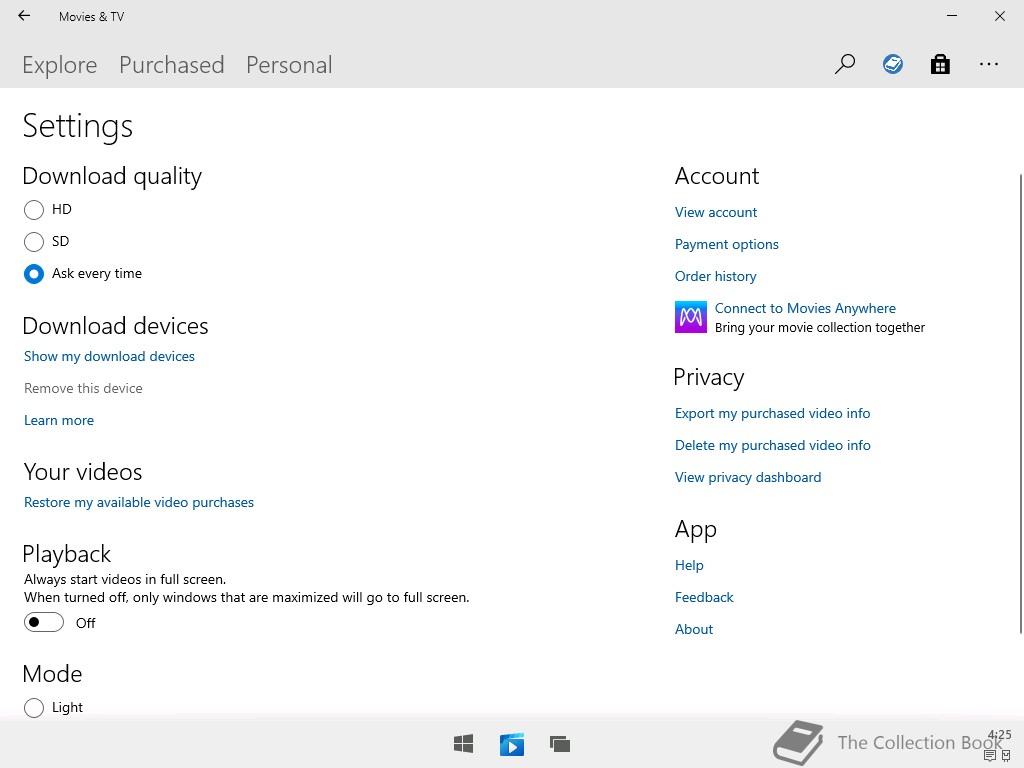This screenshot has height=768, width=1024.
Task: Open the search magnifier icon
Action: tap(844, 64)
